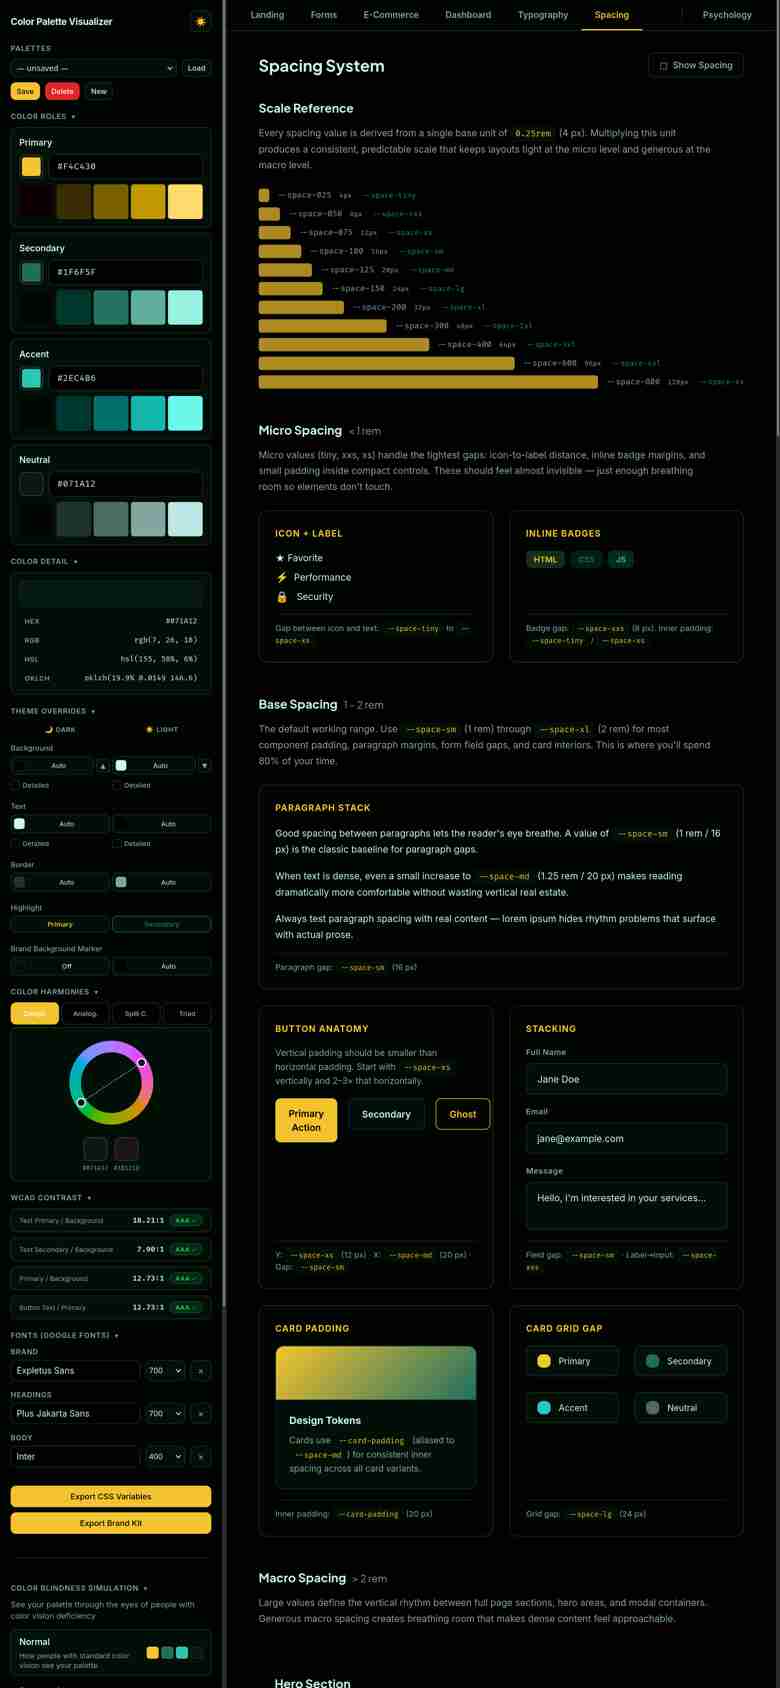780x1688 pixels.
Task: Click the green dot in Secondary grid card
Action: pyautogui.click(x=652, y=1361)
